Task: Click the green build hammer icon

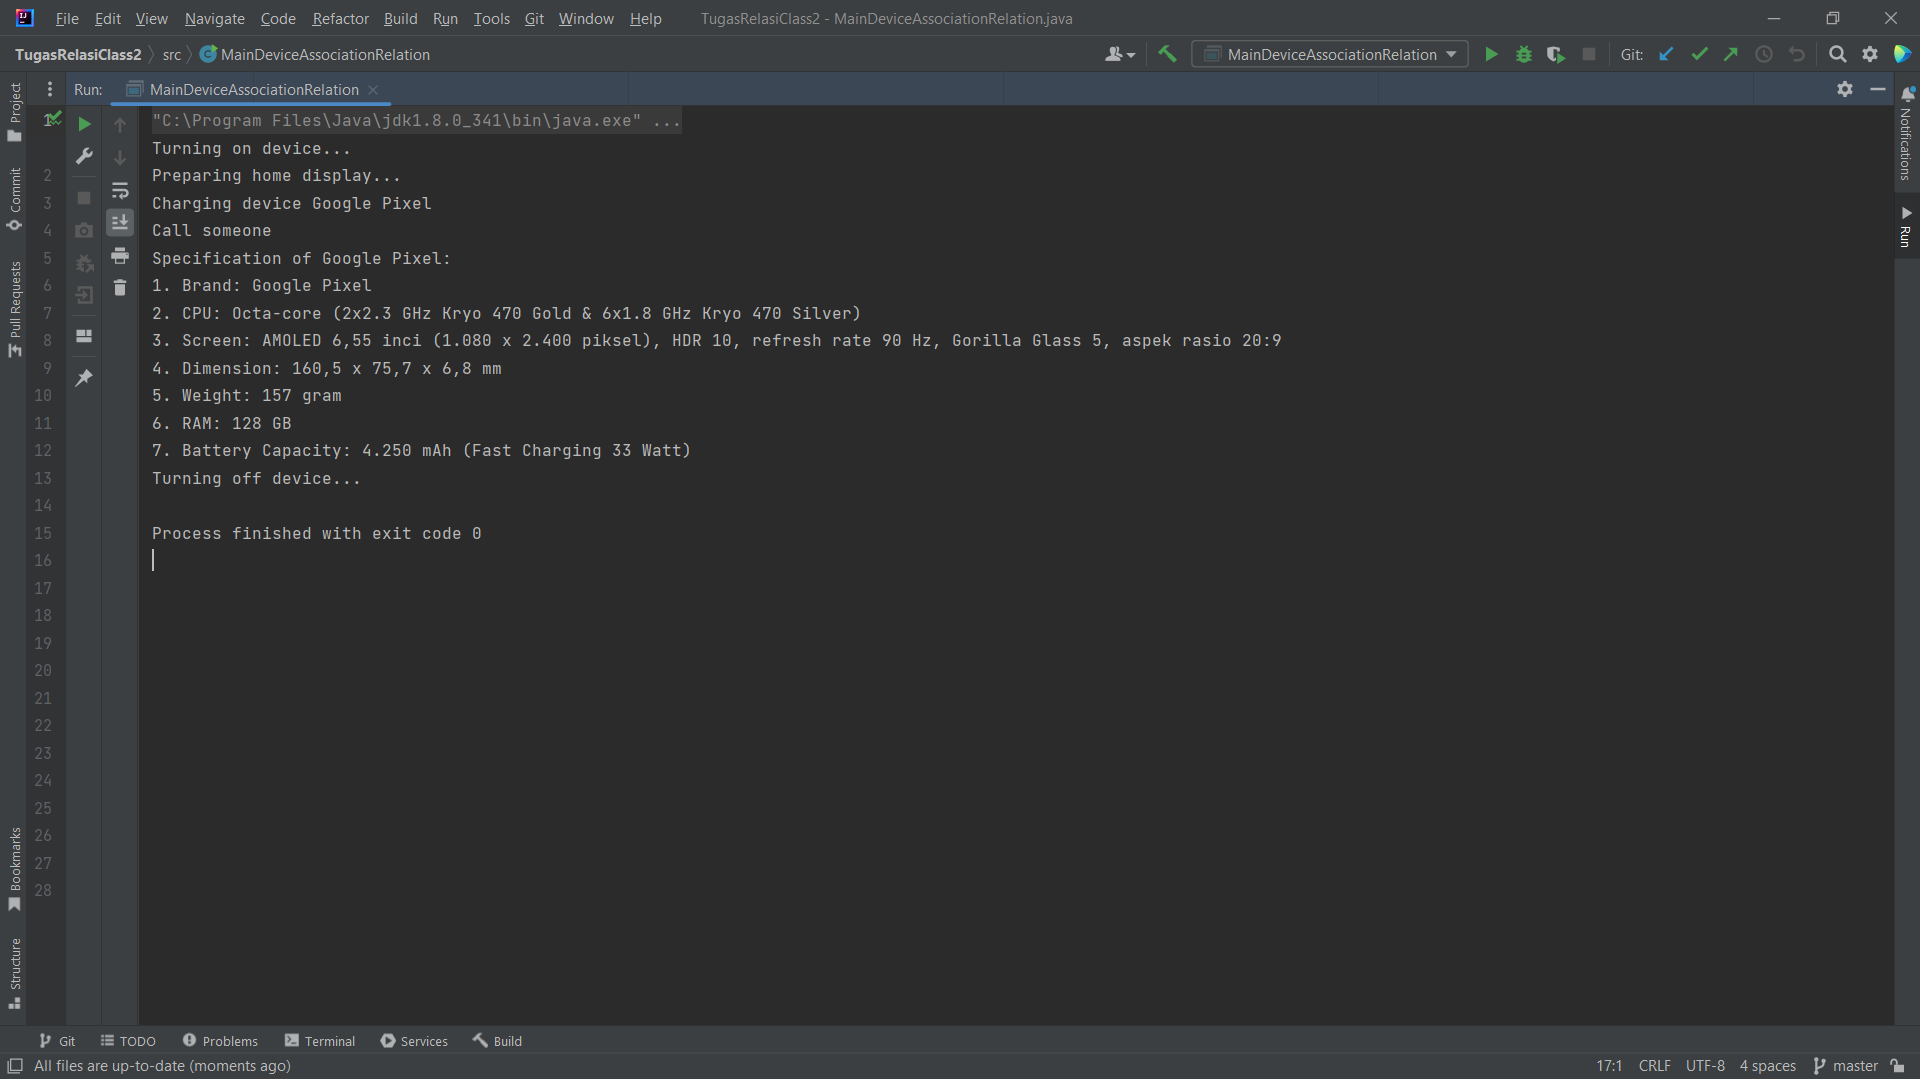Action: point(1167,54)
